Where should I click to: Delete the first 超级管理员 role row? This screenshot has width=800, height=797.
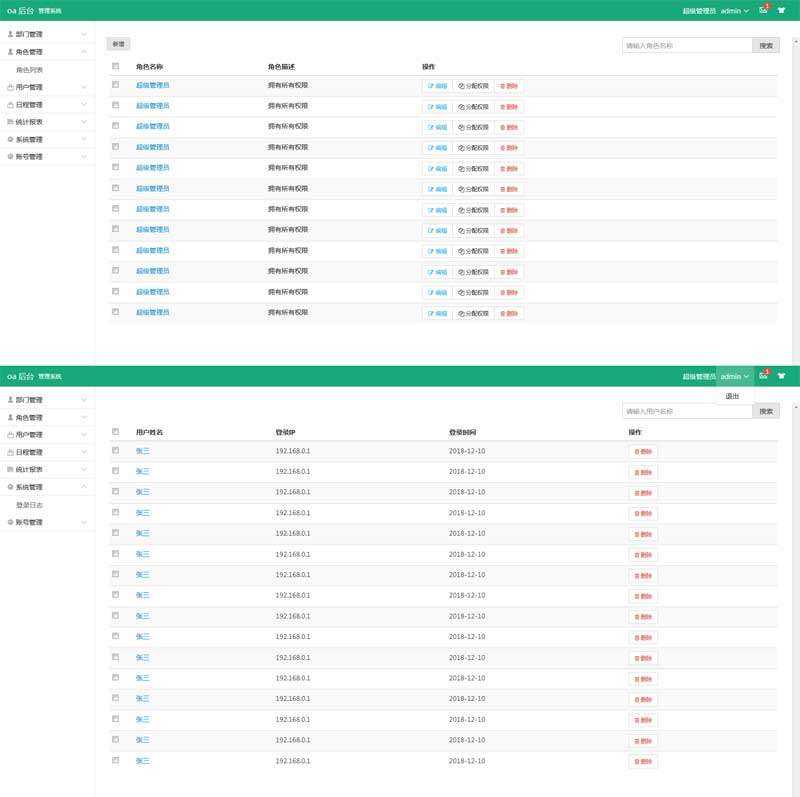[x=509, y=86]
